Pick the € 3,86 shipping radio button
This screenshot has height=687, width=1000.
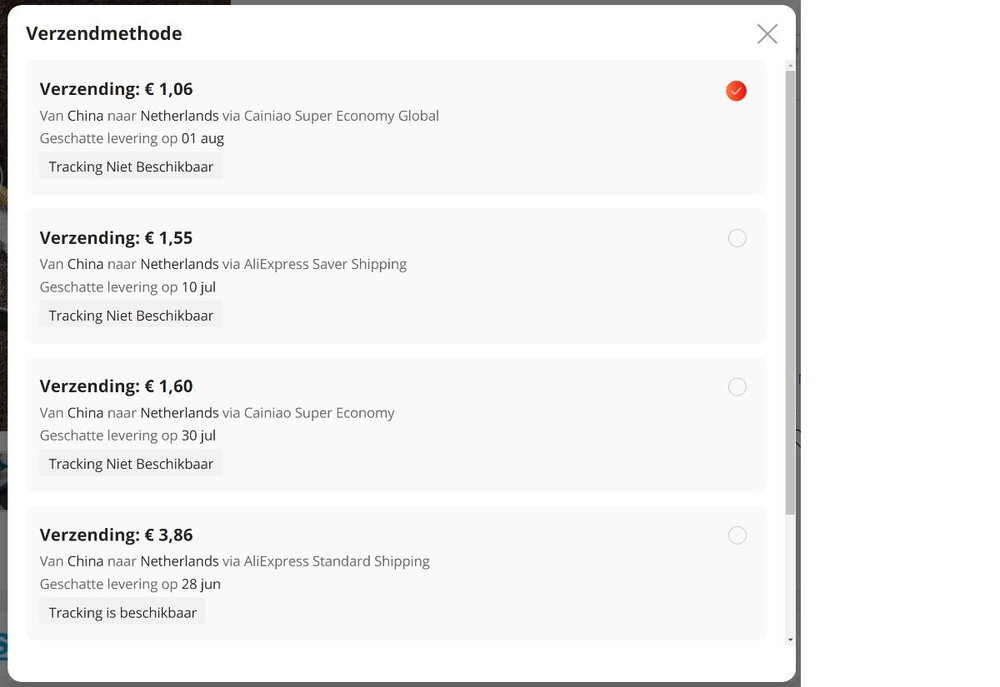click(737, 535)
